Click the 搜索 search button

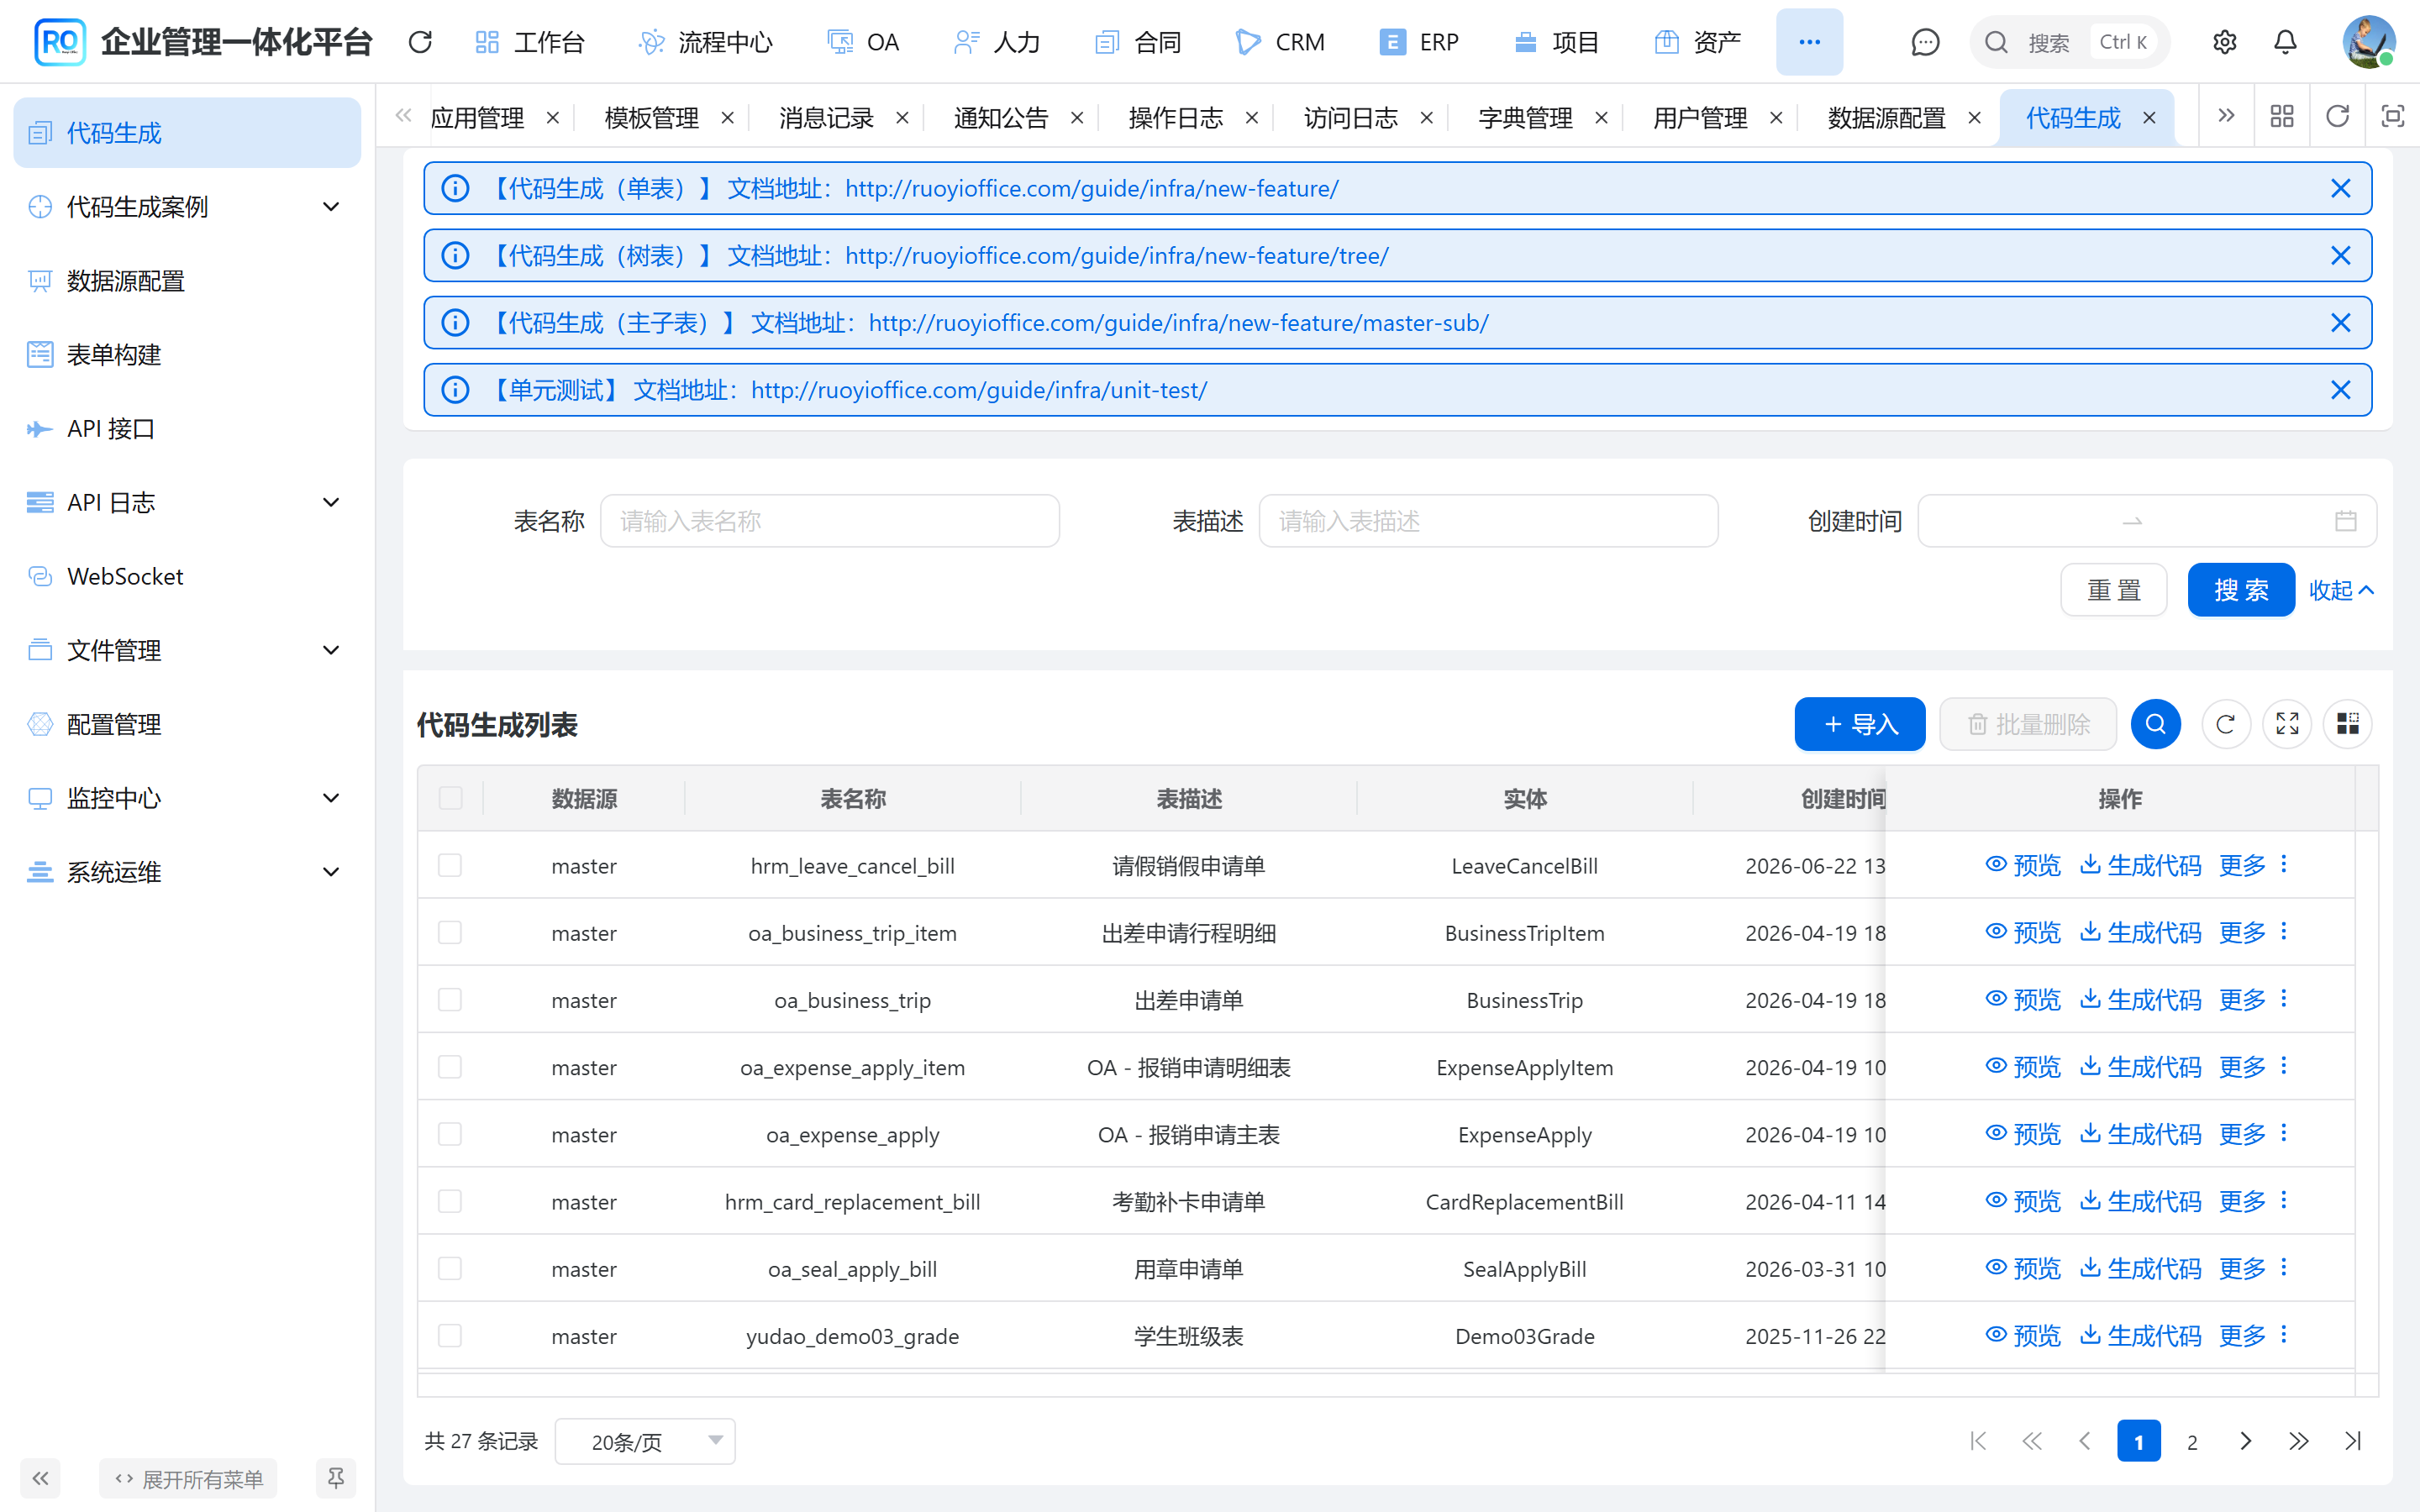[x=2240, y=590]
